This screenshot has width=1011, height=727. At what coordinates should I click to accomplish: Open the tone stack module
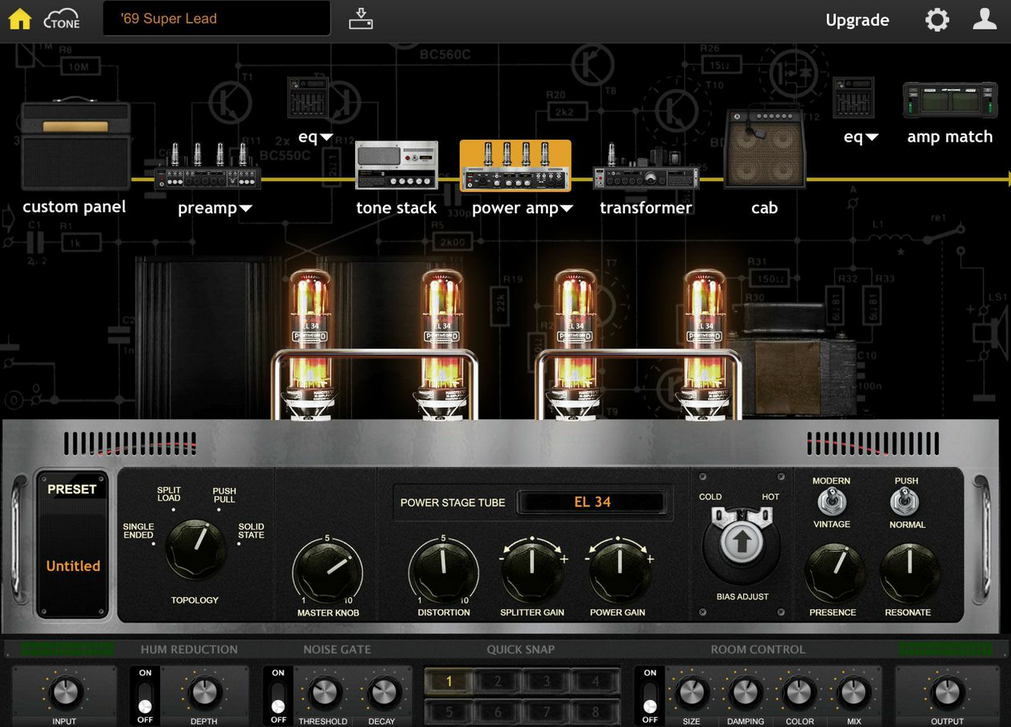(x=397, y=165)
